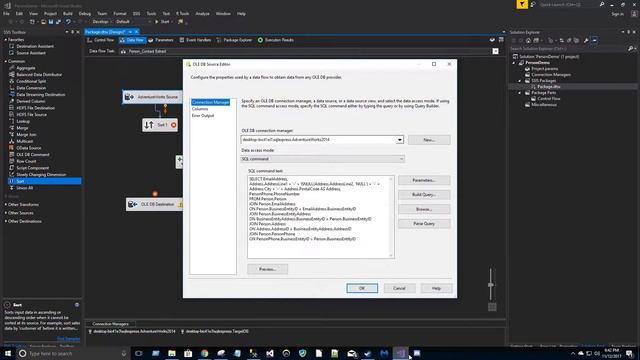Open the Develop configuration dropdown in toolbar
The height and width of the screenshot is (360, 640).
101,22
